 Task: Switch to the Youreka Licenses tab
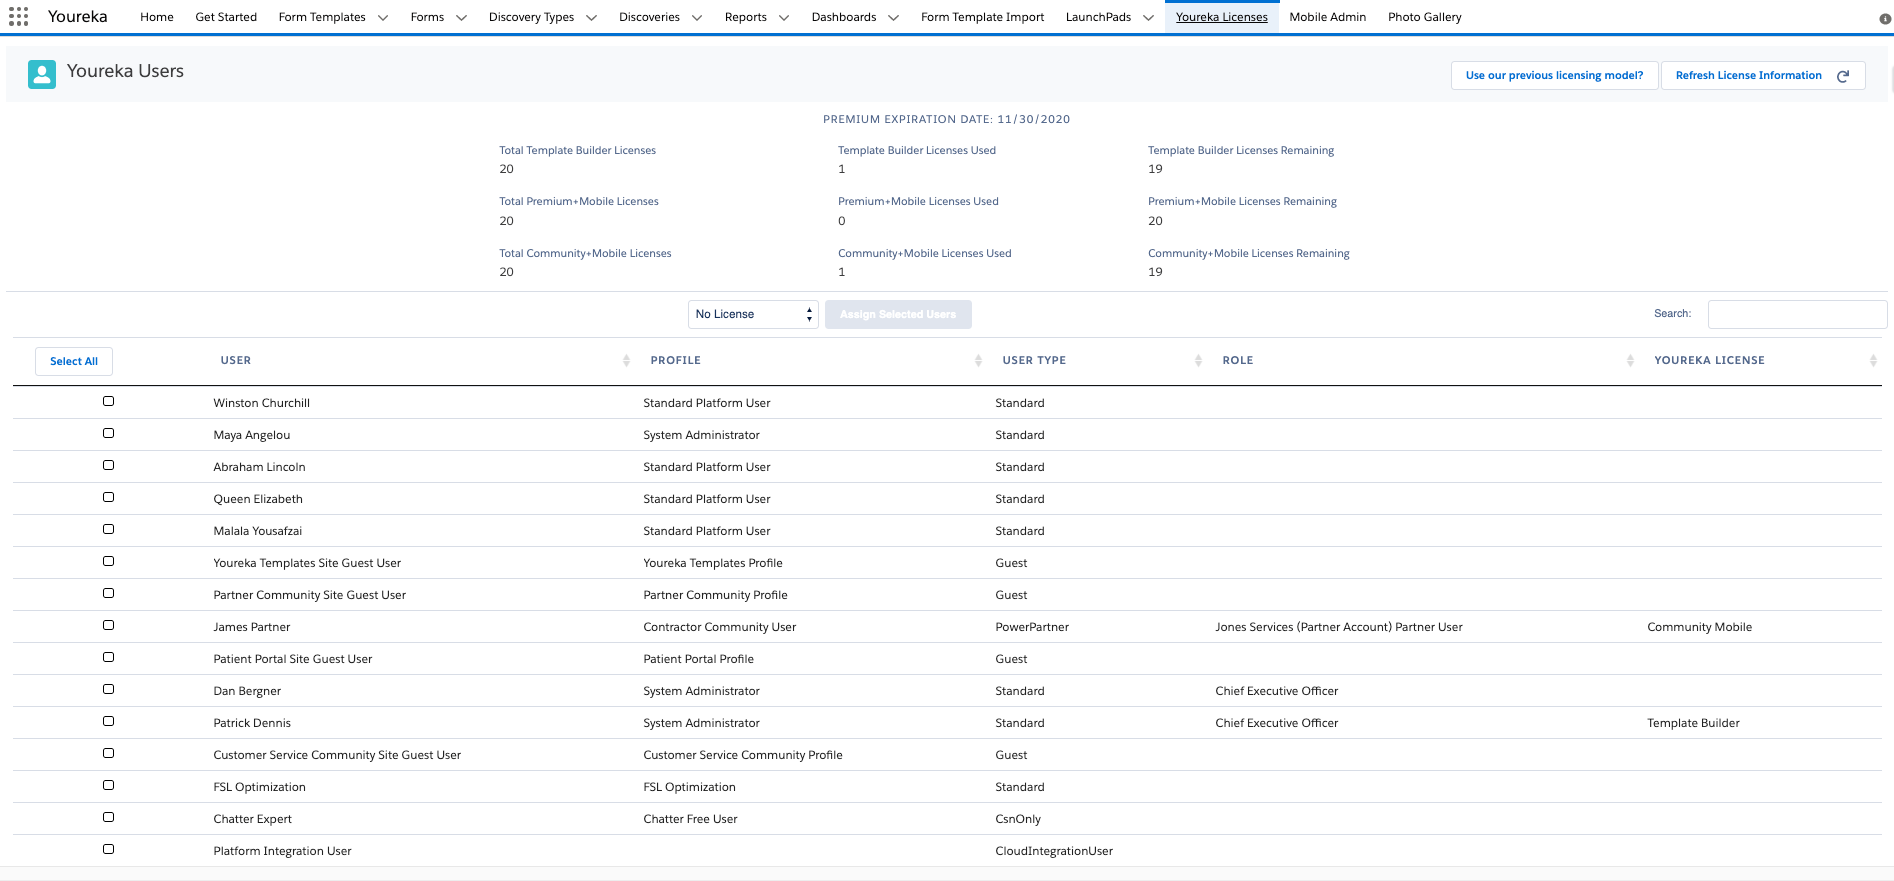click(1222, 17)
